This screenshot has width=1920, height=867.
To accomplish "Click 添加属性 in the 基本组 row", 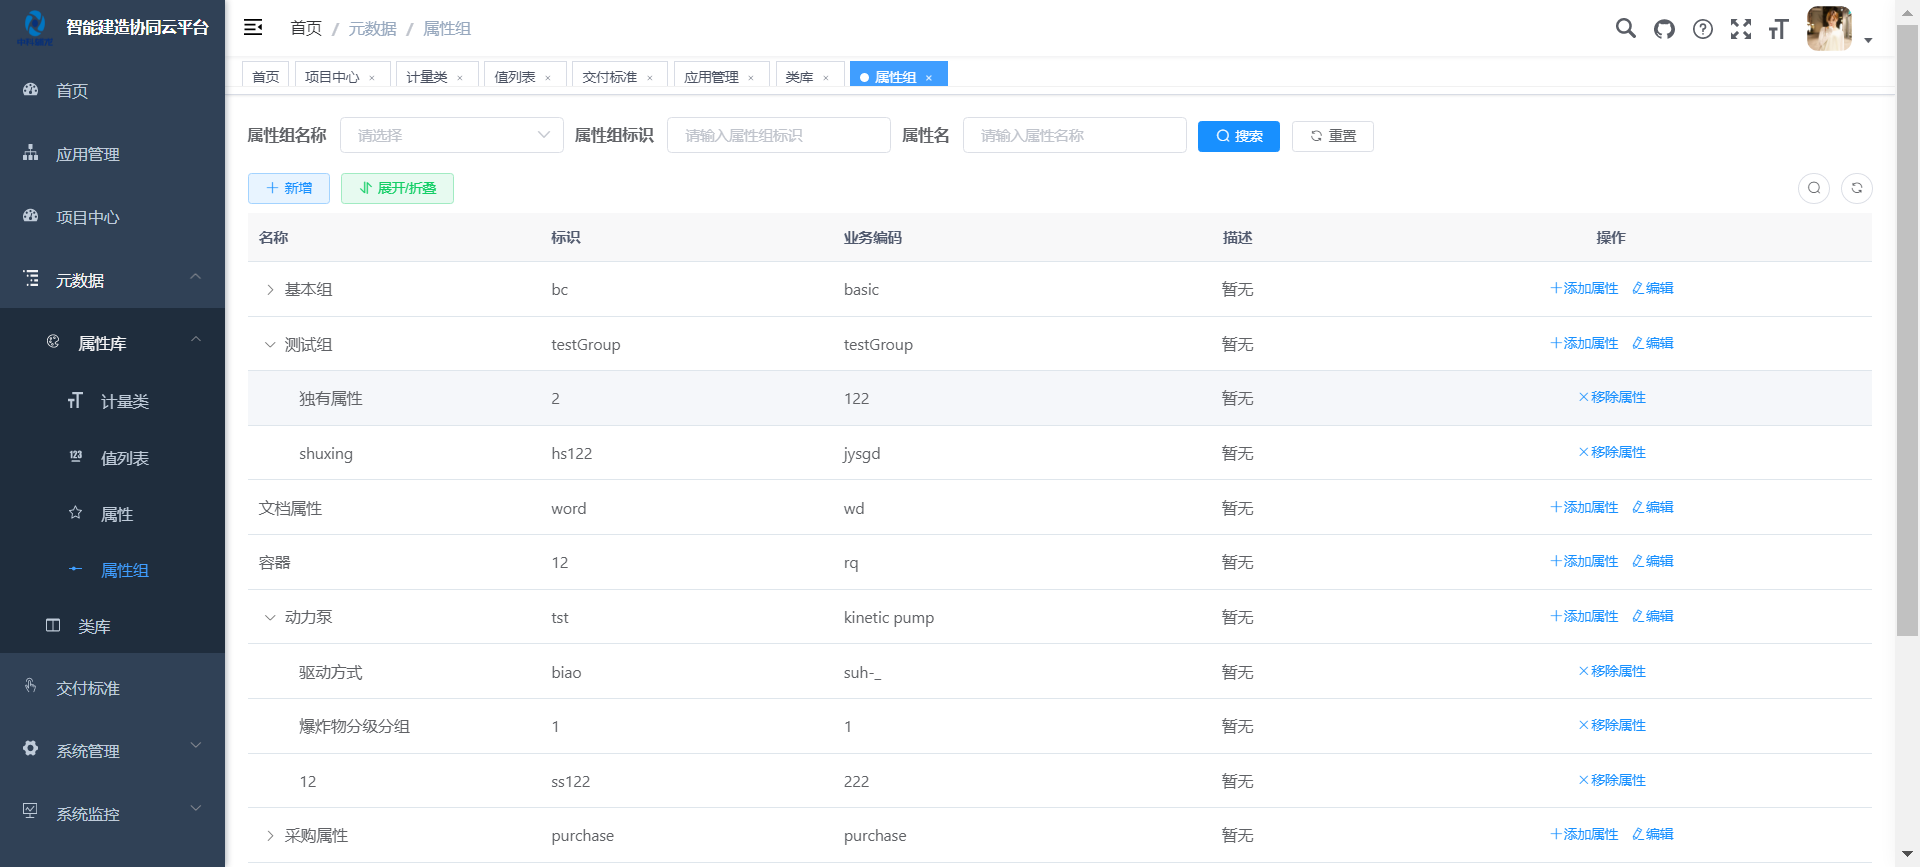I will click(x=1584, y=288).
